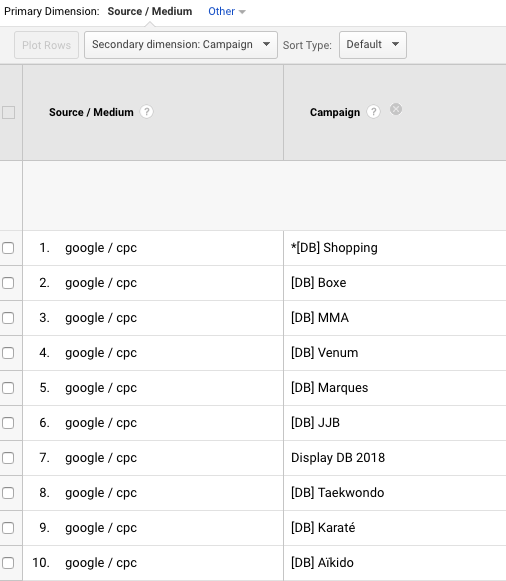Check the box for row 1 Shopping
This screenshot has height=581, width=506.
click(x=8, y=248)
